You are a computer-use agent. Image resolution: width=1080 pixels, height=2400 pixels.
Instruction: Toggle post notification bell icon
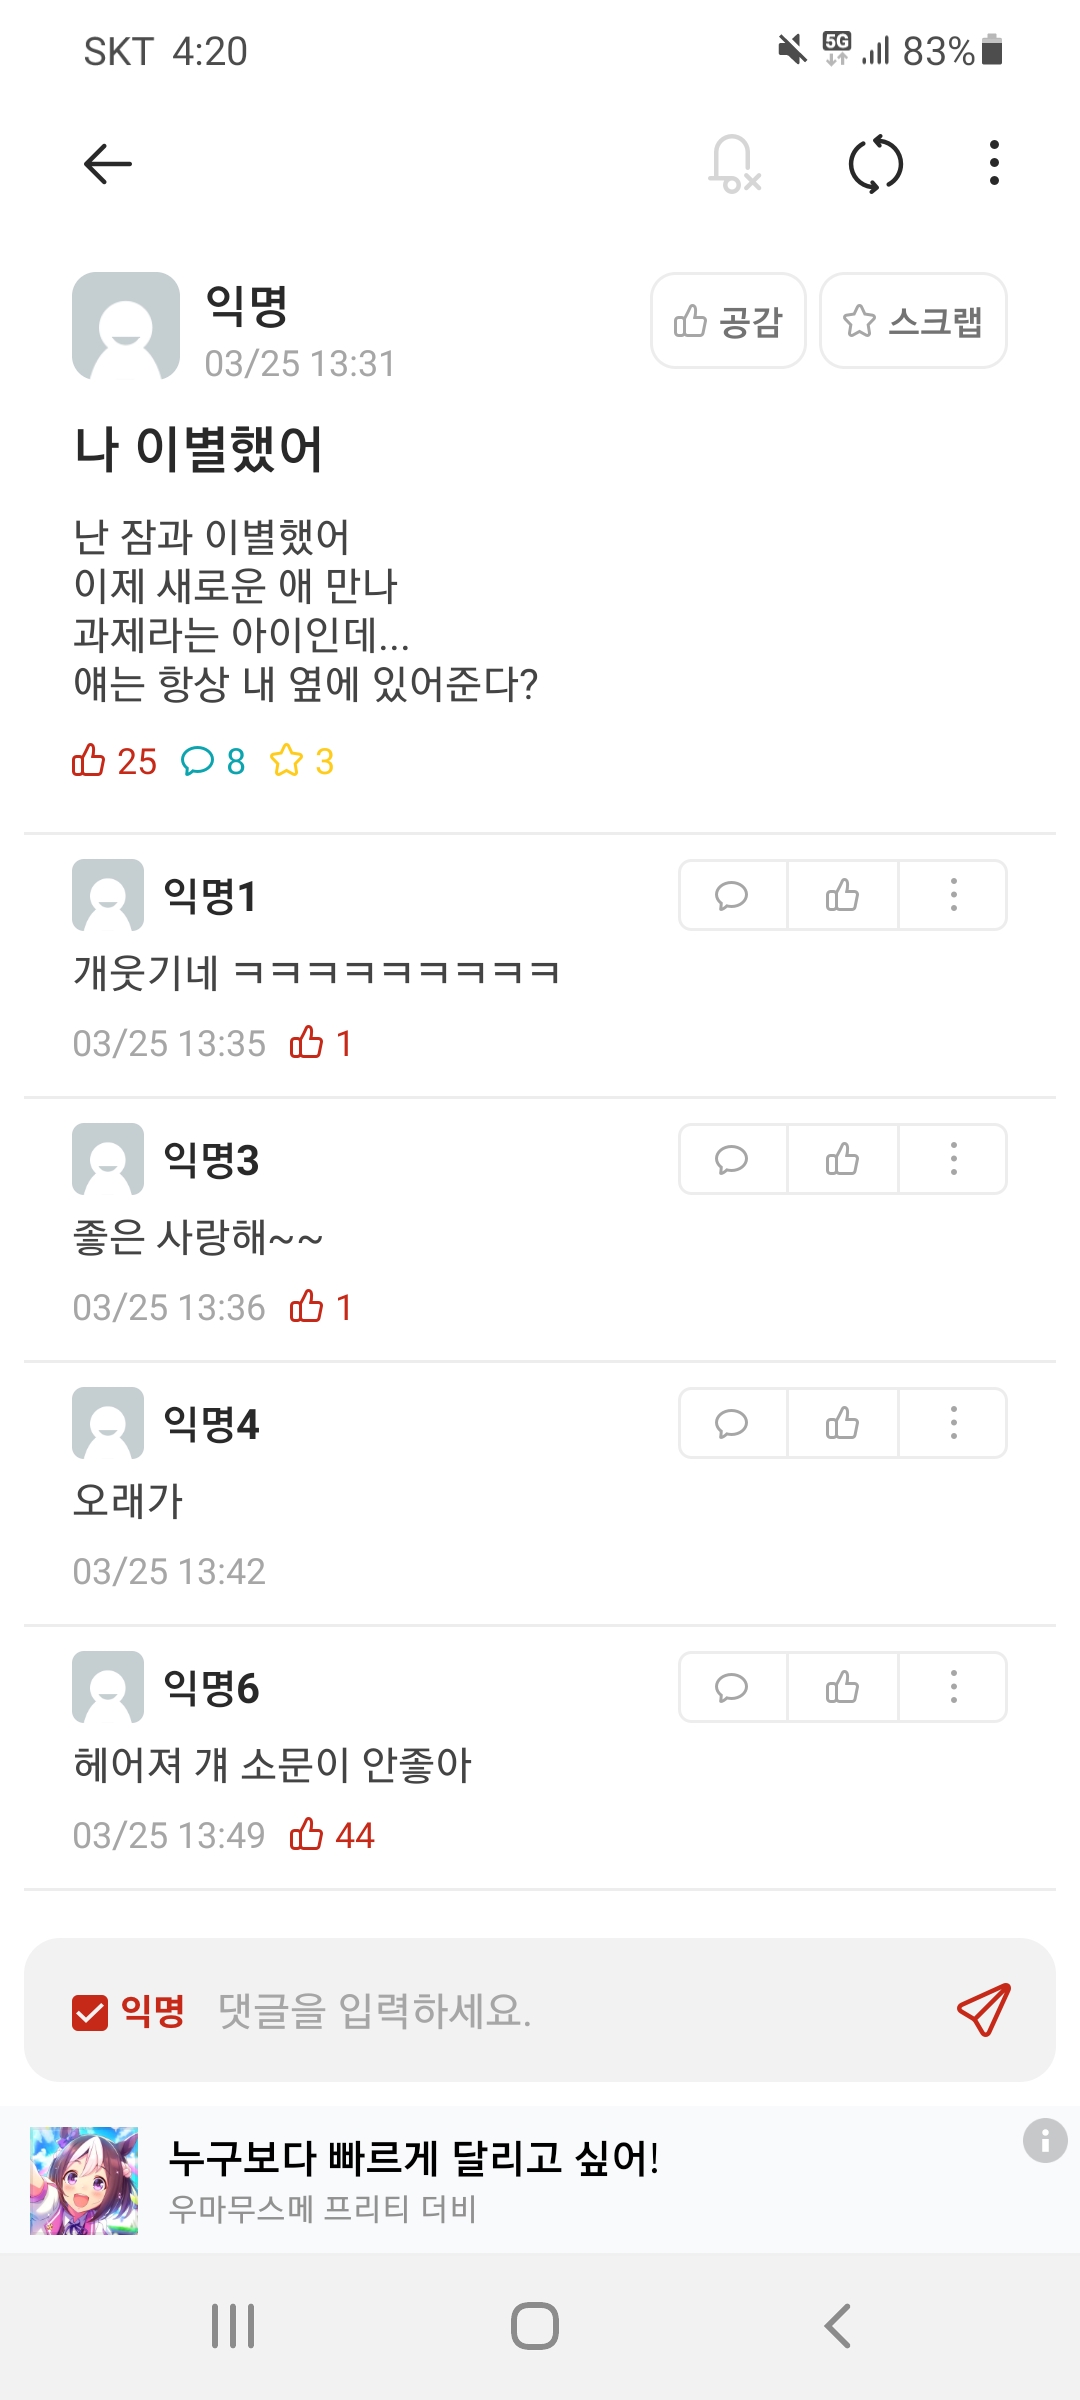click(x=734, y=164)
